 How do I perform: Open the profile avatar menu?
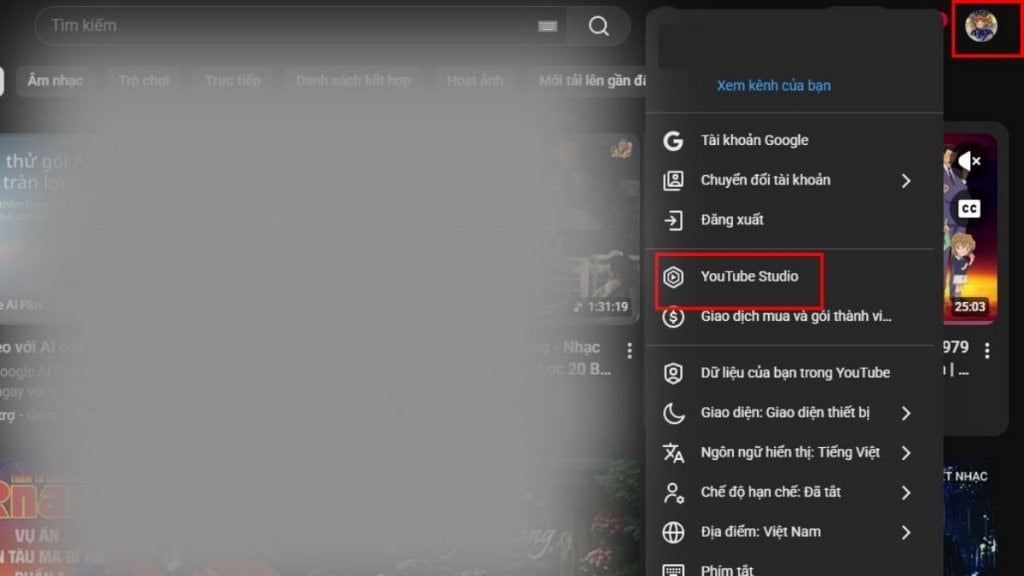tap(981, 26)
